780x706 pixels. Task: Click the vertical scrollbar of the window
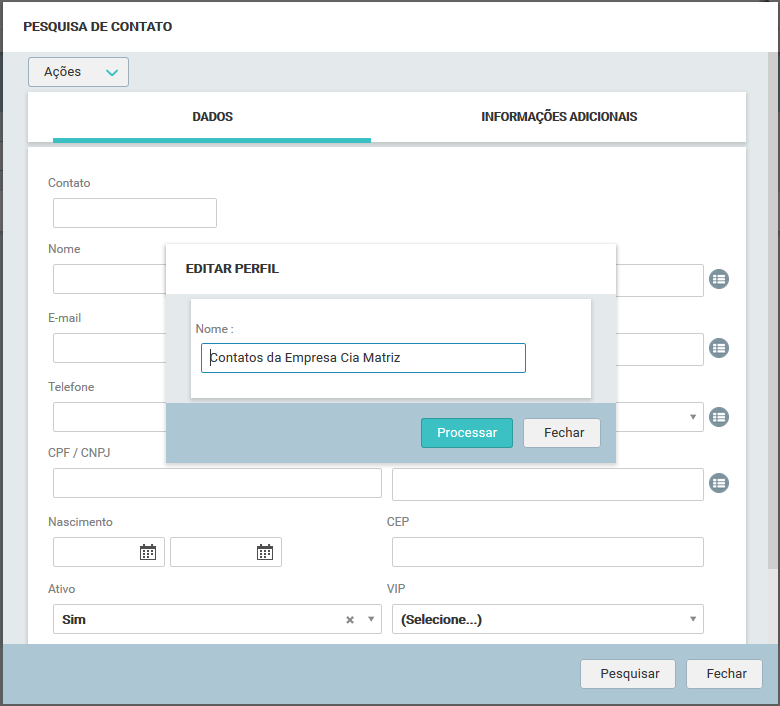[773, 311]
